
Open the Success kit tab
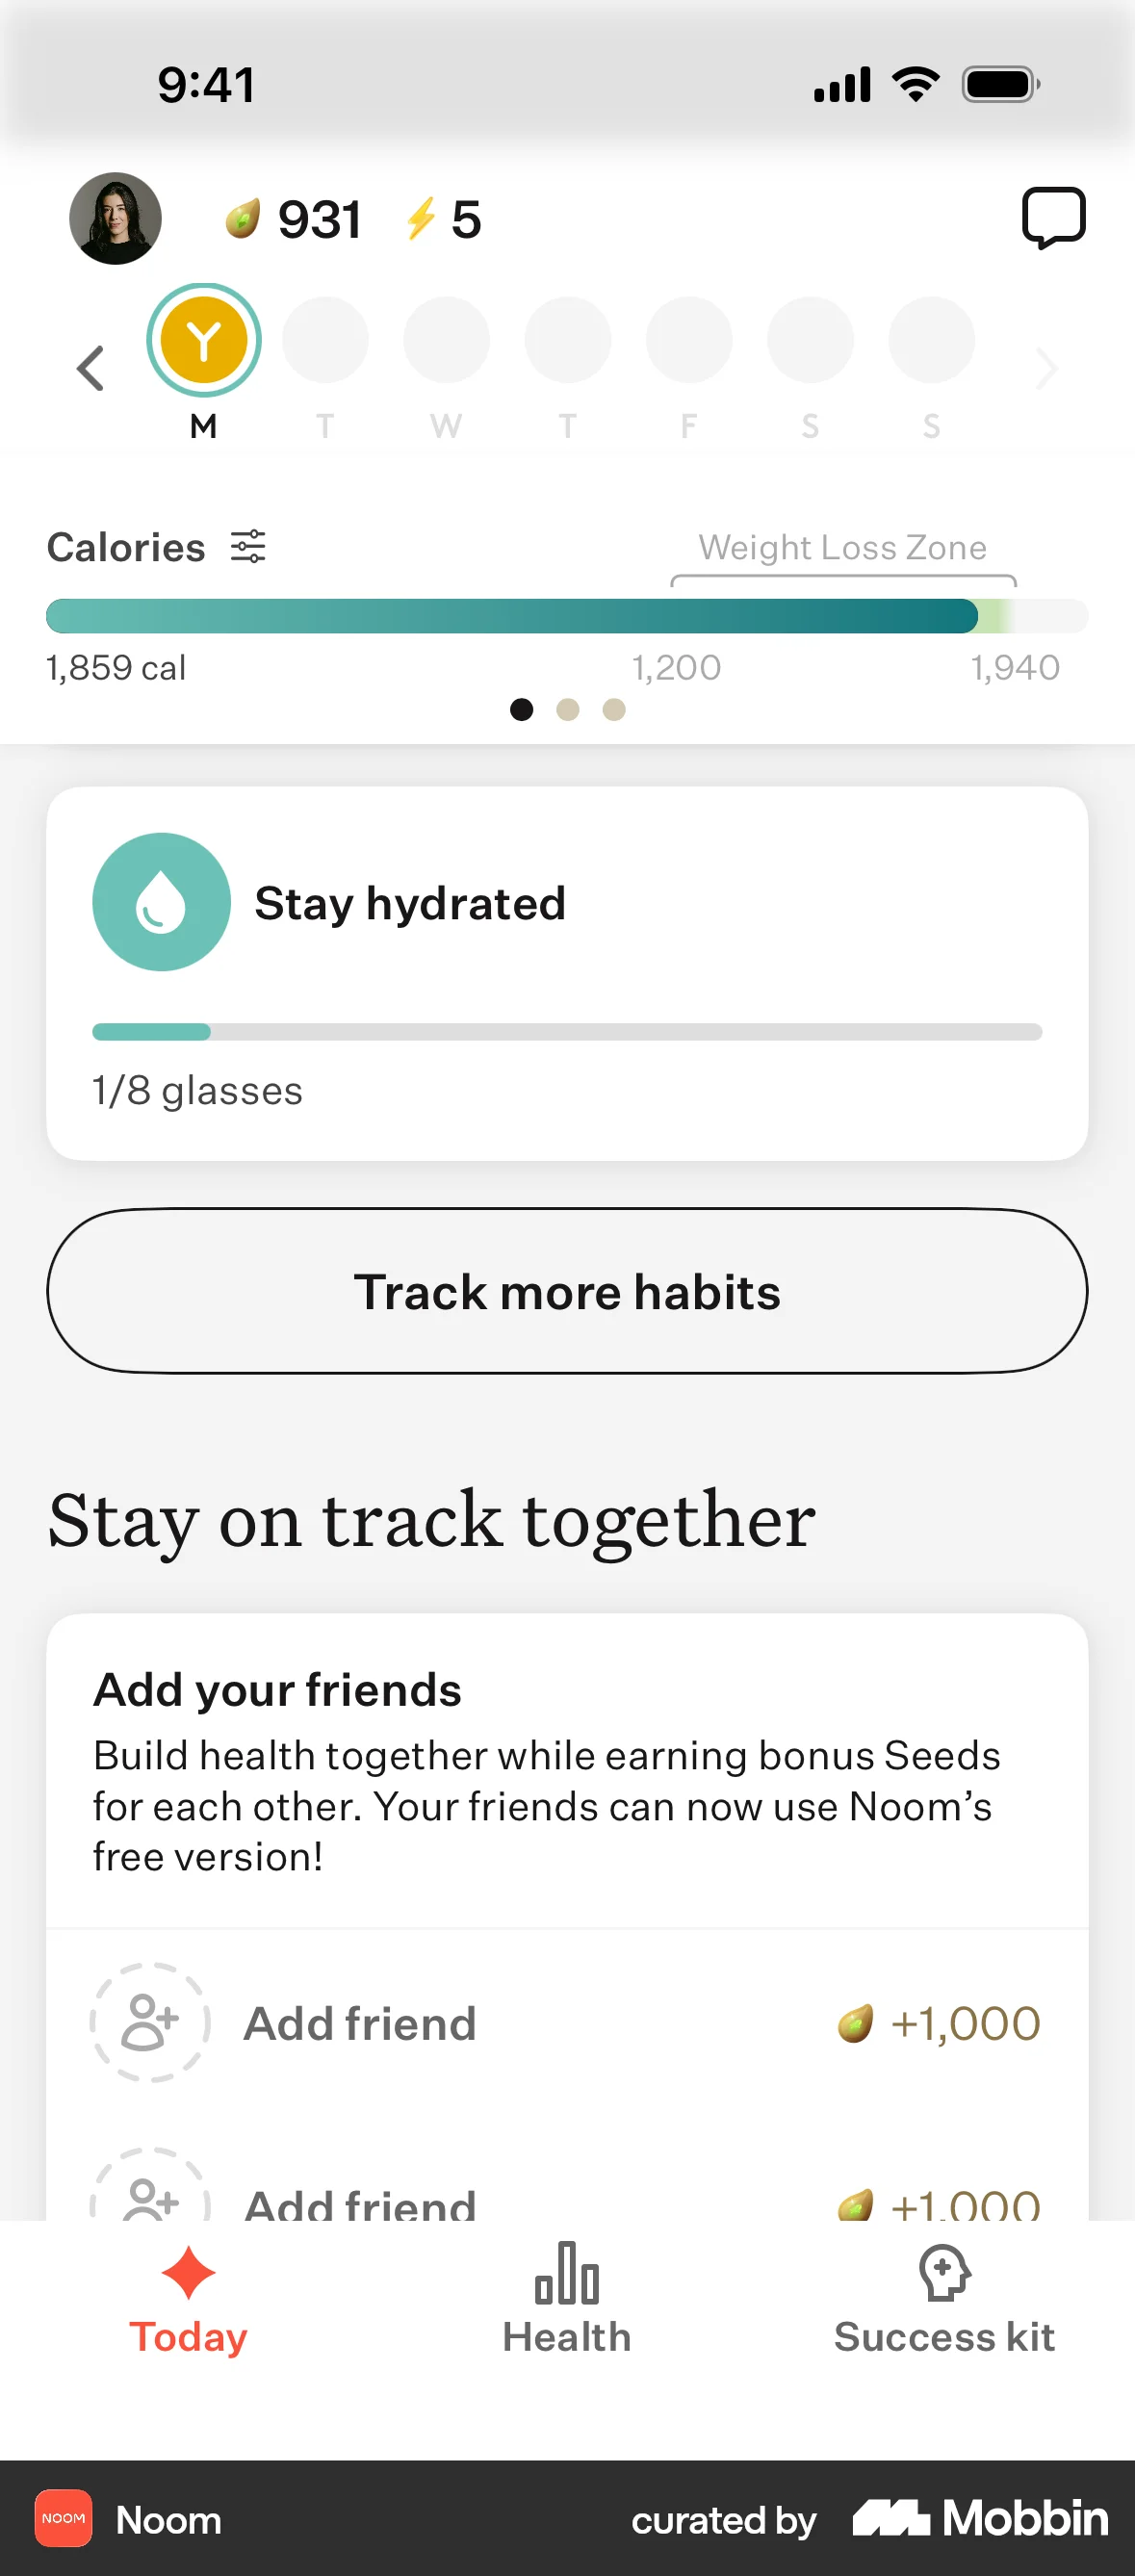tap(944, 2299)
